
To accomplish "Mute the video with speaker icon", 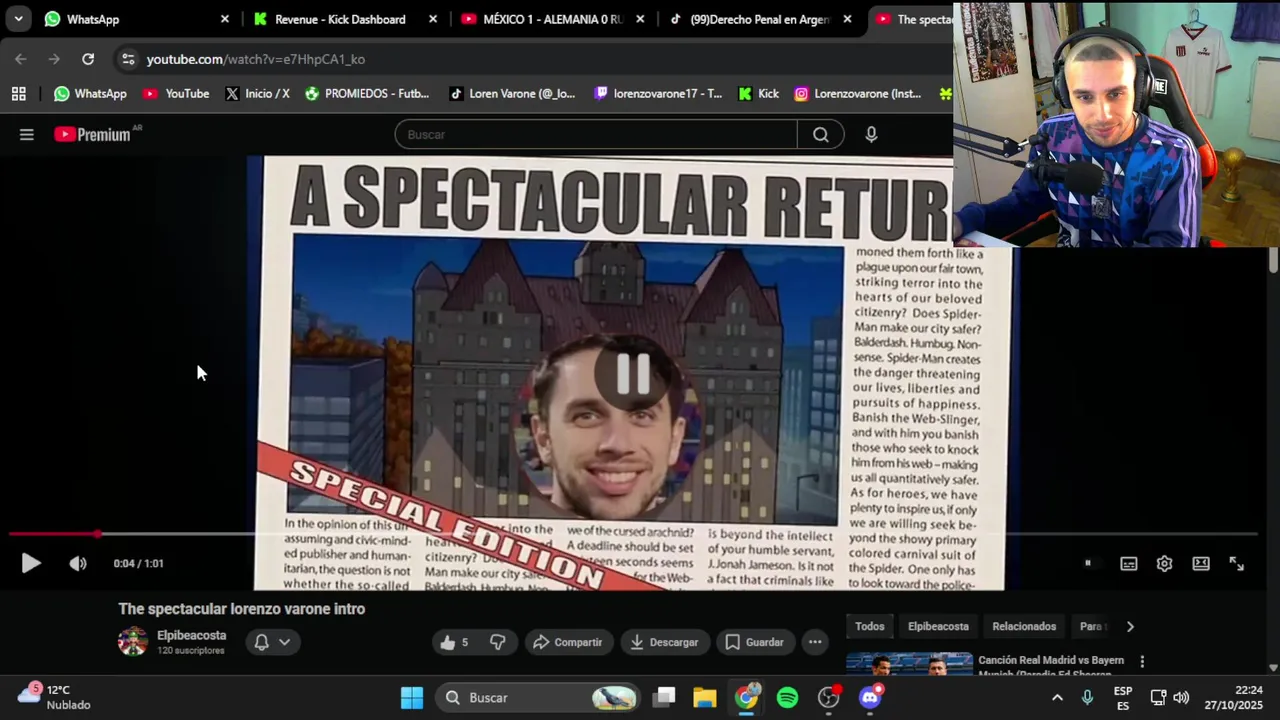I will [x=78, y=563].
